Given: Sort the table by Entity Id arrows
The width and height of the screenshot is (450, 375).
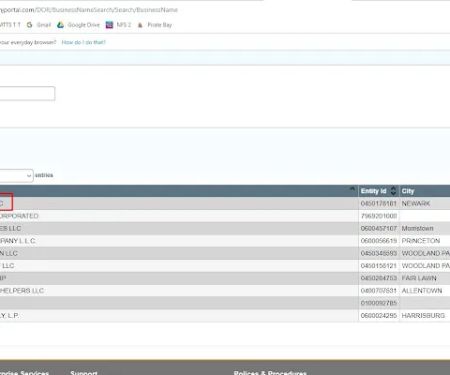Looking at the screenshot, I should click(393, 191).
